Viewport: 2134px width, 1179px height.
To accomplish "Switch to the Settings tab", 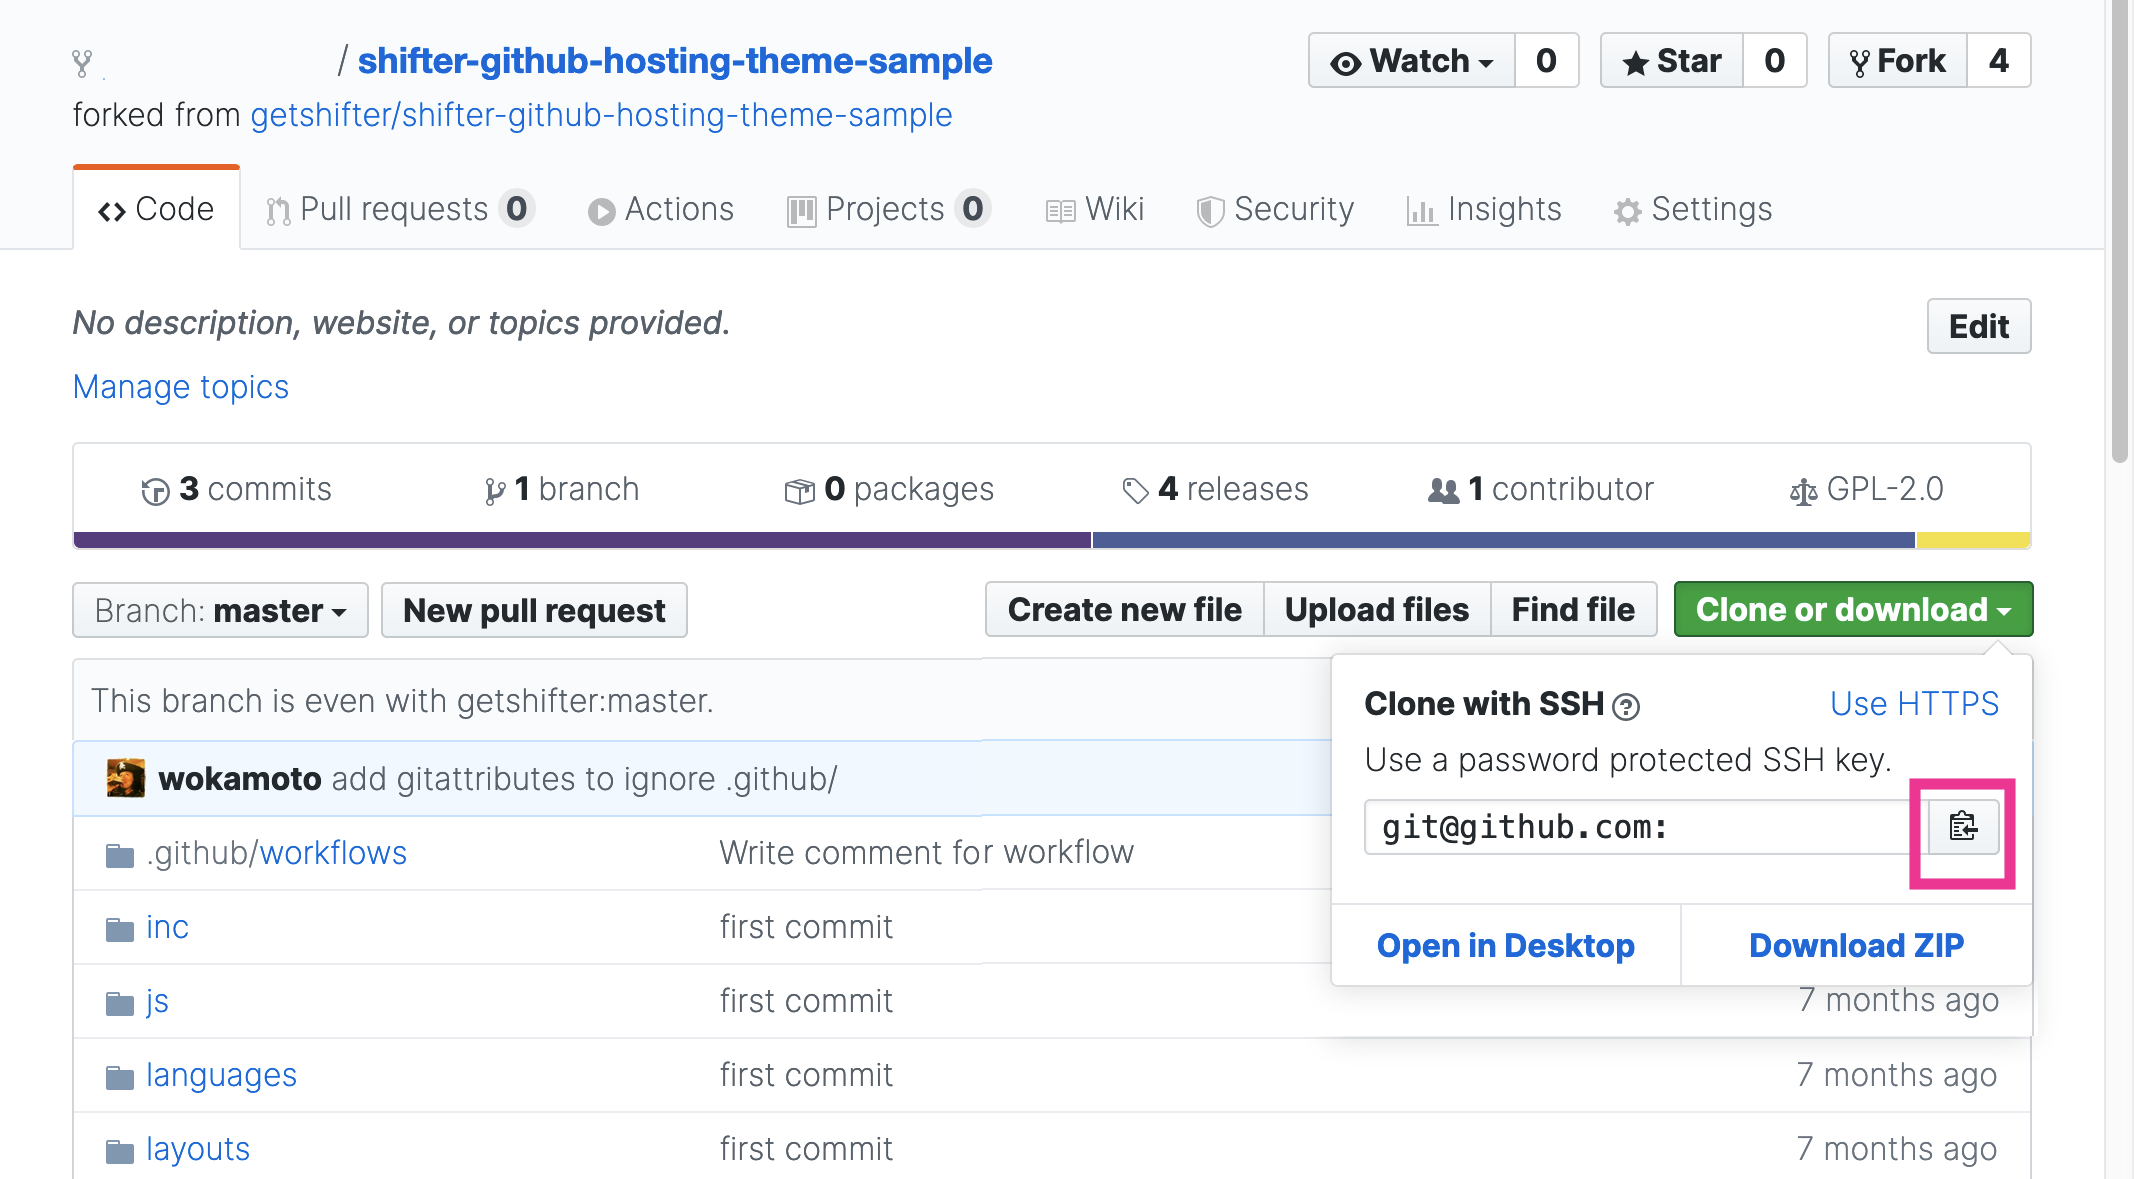I will [x=1693, y=209].
